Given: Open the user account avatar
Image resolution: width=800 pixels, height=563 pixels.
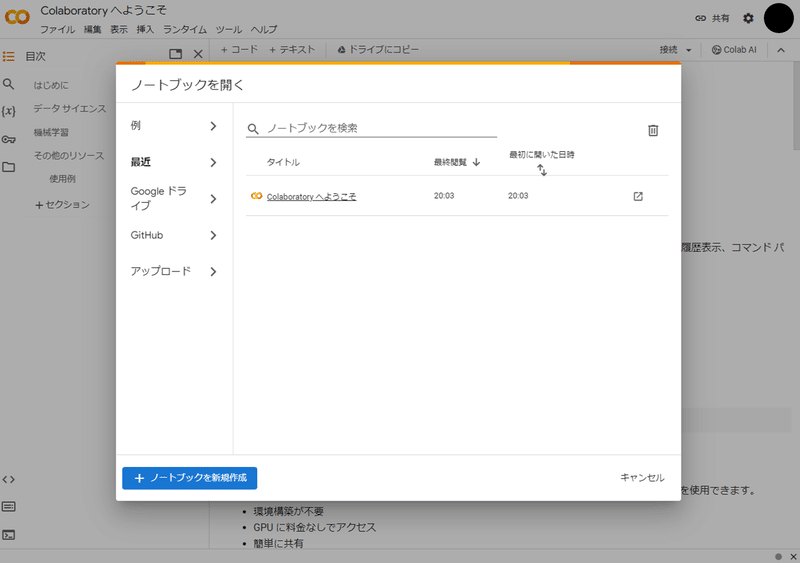Looking at the screenshot, I should [x=779, y=18].
